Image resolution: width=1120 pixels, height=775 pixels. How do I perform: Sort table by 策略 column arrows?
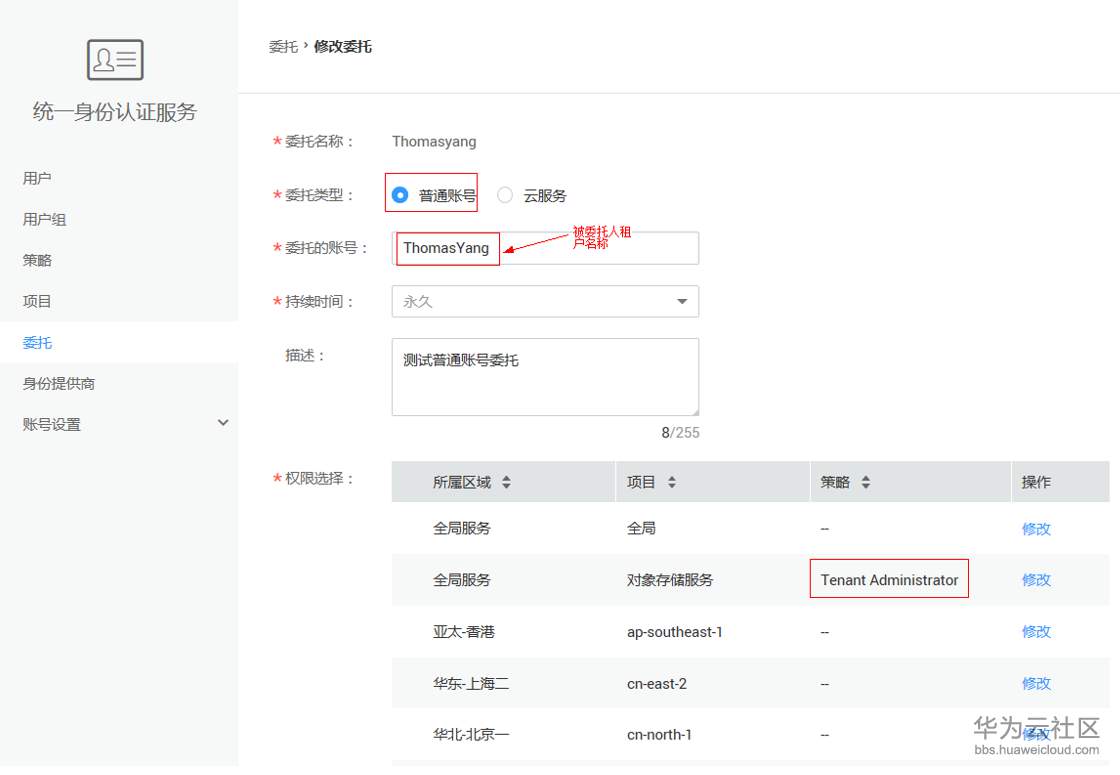(x=866, y=482)
